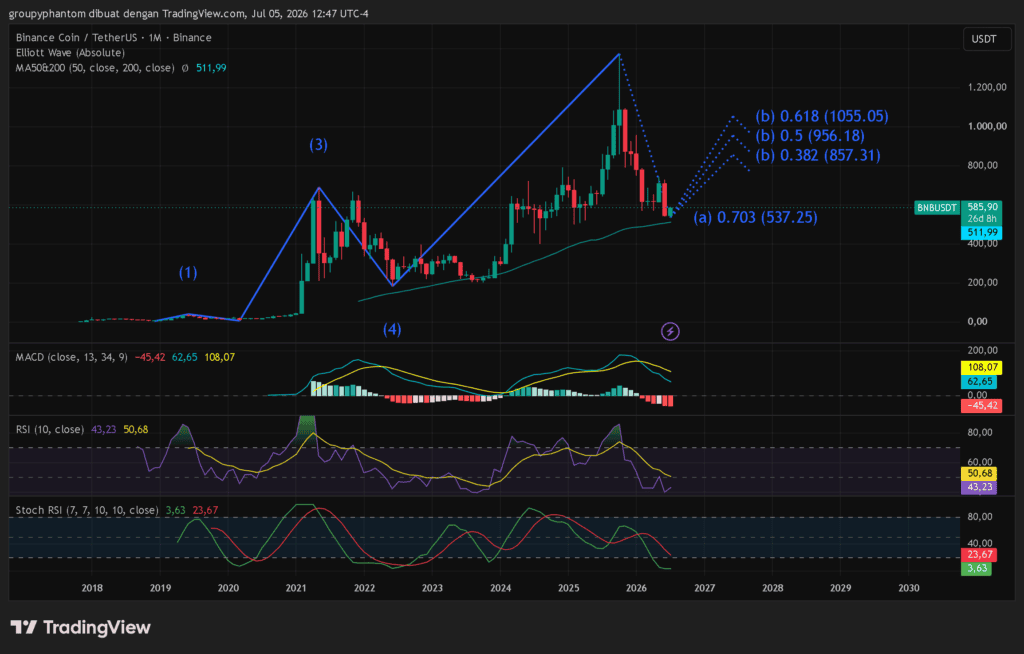Click the BNBUSDT price label tag

point(936,208)
